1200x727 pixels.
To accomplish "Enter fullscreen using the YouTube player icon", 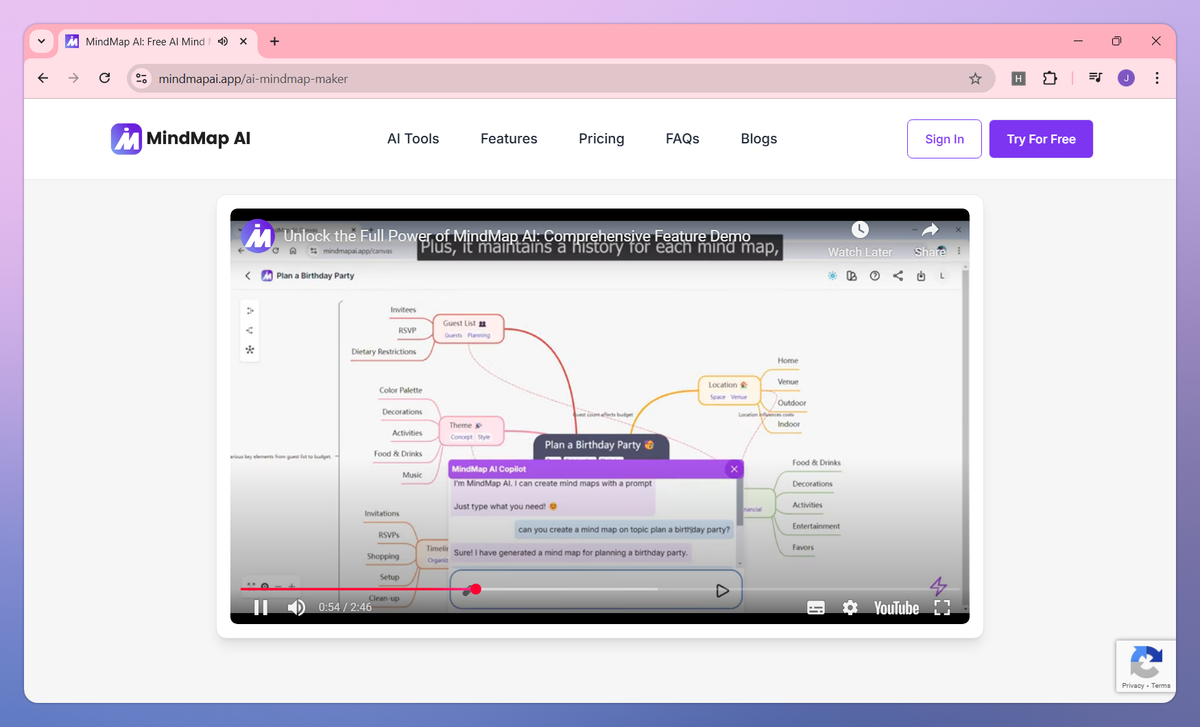I will 941,607.
